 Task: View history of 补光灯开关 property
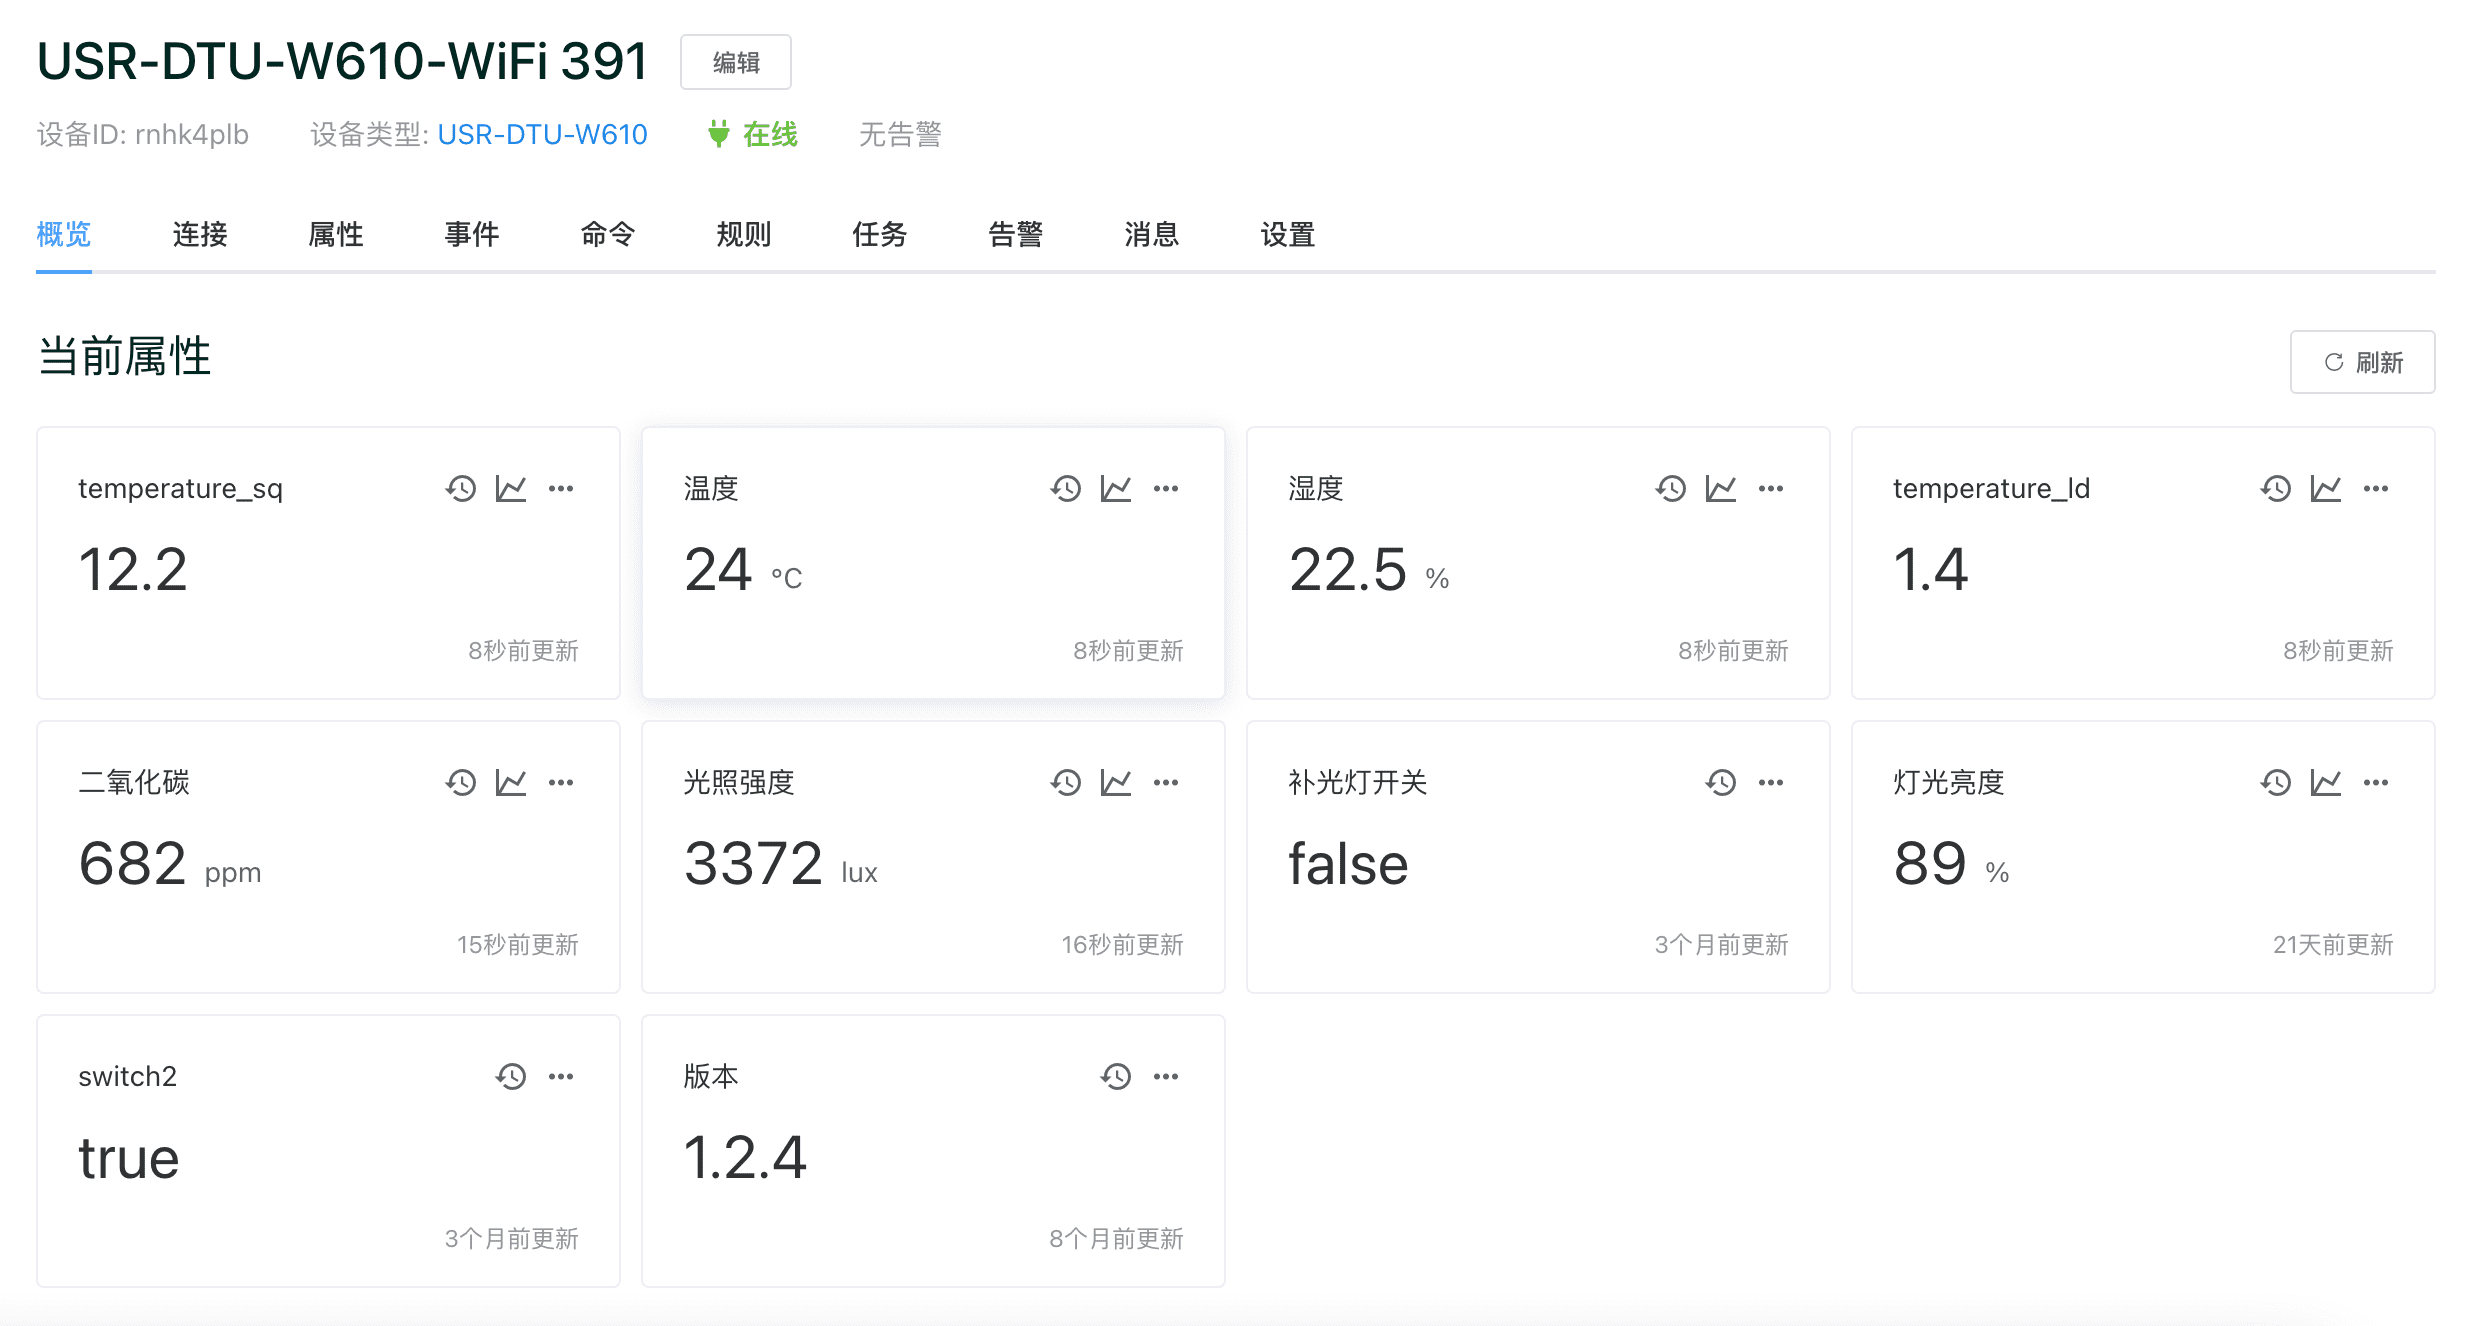tap(1721, 782)
